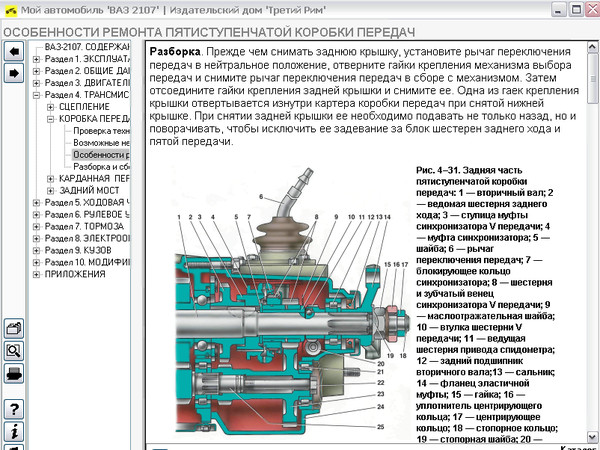Image resolution: width=600 pixels, height=450 pixels.
Task: Click the ВАЗ-2107. СОДЕРЖАНИЕ root item
Action: click(87, 47)
